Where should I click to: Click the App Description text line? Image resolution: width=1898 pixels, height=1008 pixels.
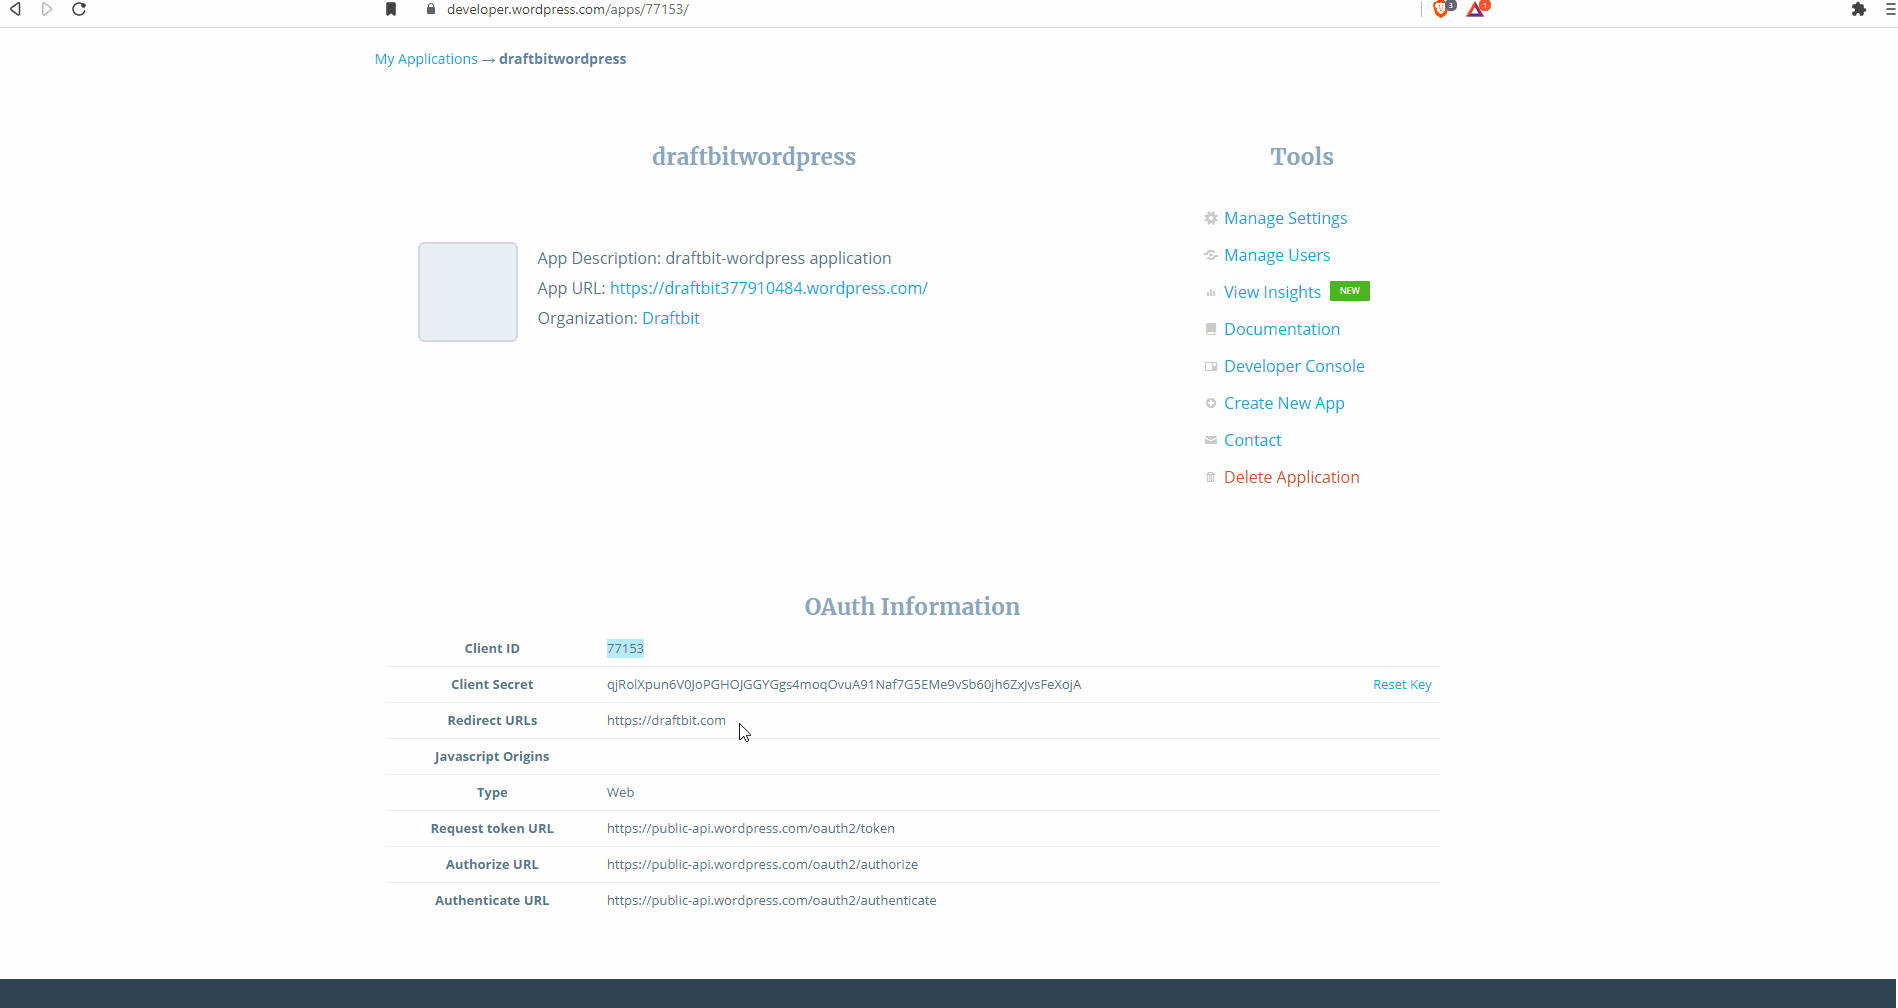coord(714,258)
